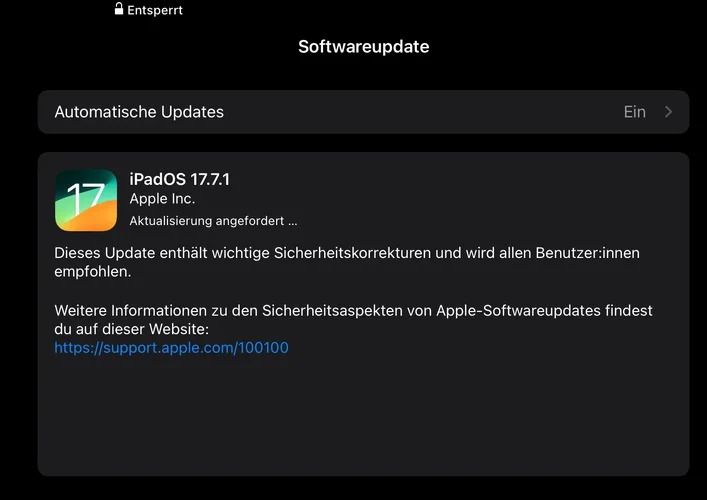
Task: Tap the 'Dieses Update enthält wichtige' description line
Action: (x=162, y=253)
